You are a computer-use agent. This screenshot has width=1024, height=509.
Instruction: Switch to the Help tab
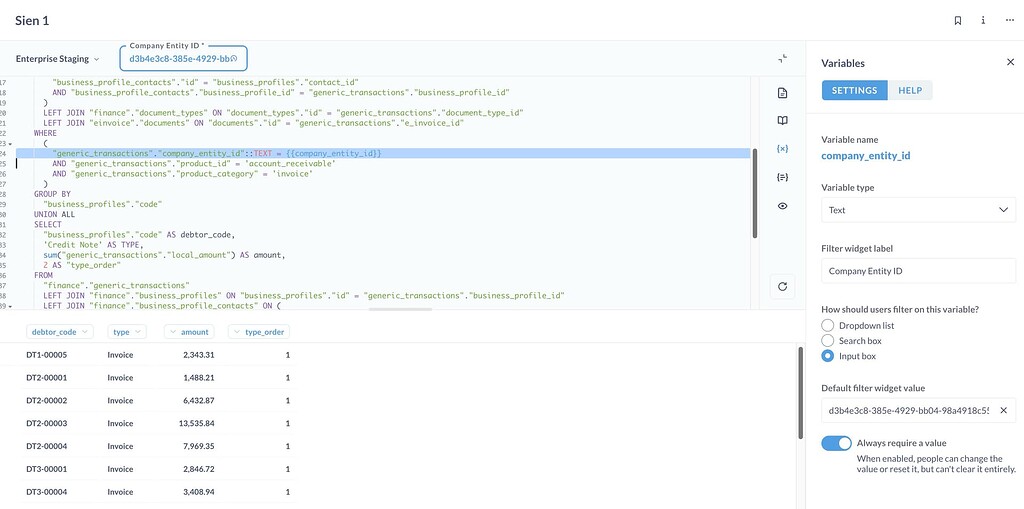click(x=910, y=91)
